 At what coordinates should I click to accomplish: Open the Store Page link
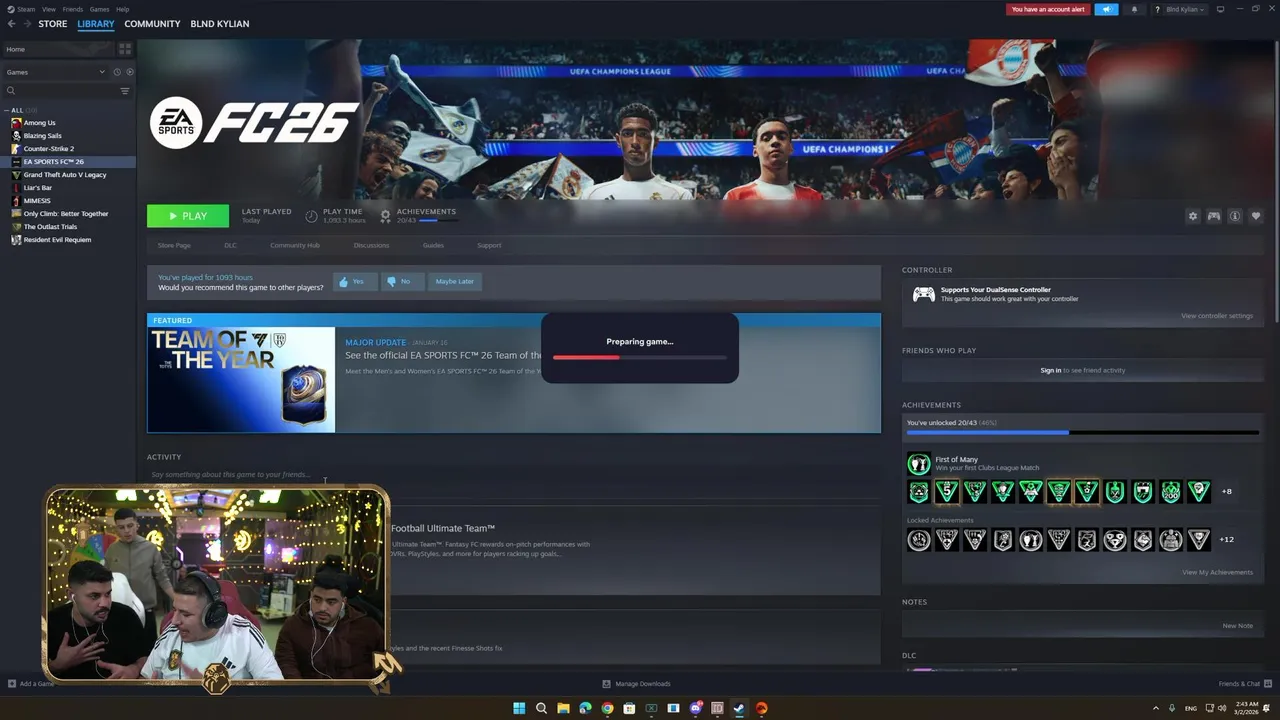coord(174,245)
